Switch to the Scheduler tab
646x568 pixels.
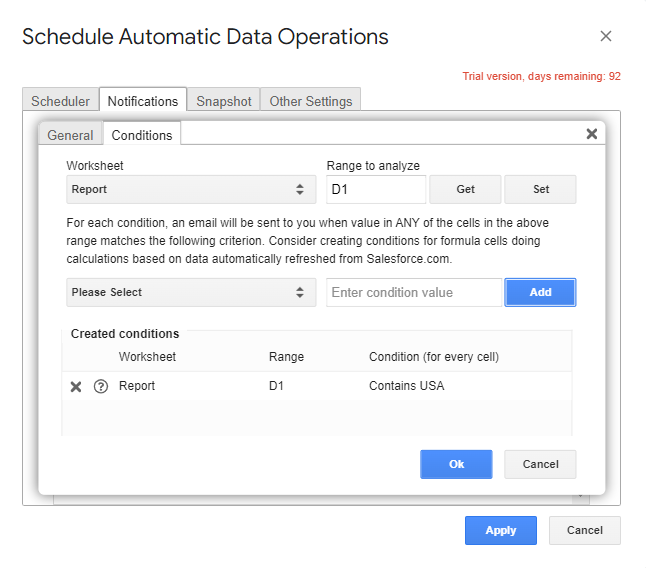click(x=60, y=101)
